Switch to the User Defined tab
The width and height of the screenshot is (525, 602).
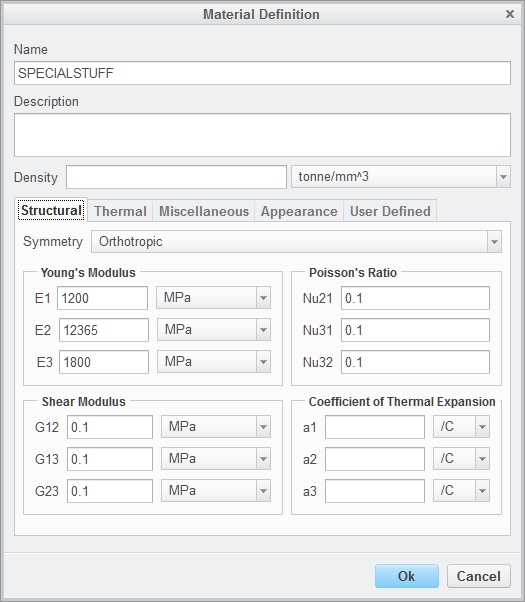[x=390, y=211]
